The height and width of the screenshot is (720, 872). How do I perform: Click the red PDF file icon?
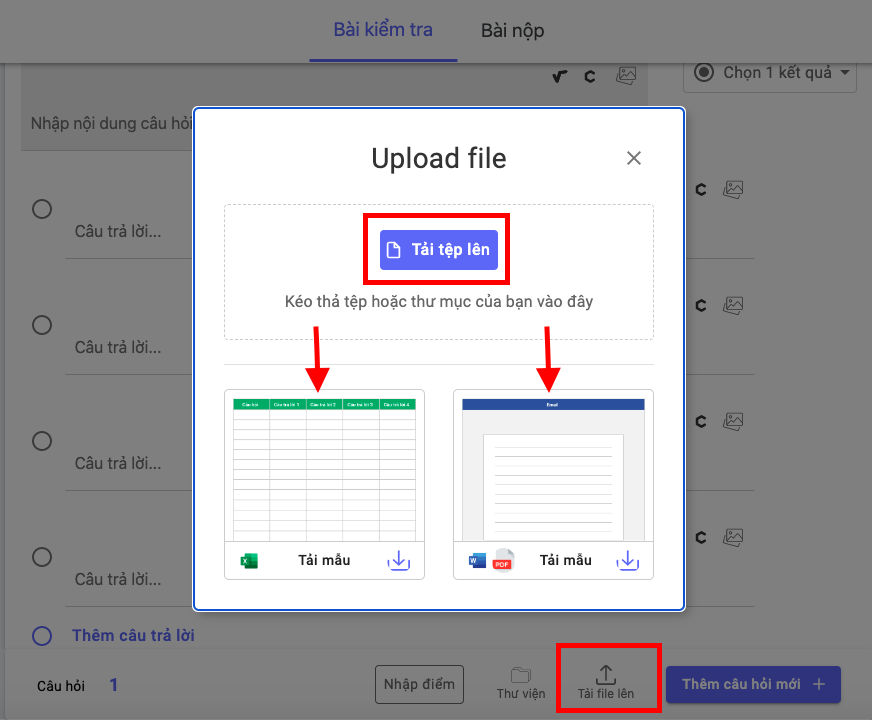click(502, 561)
